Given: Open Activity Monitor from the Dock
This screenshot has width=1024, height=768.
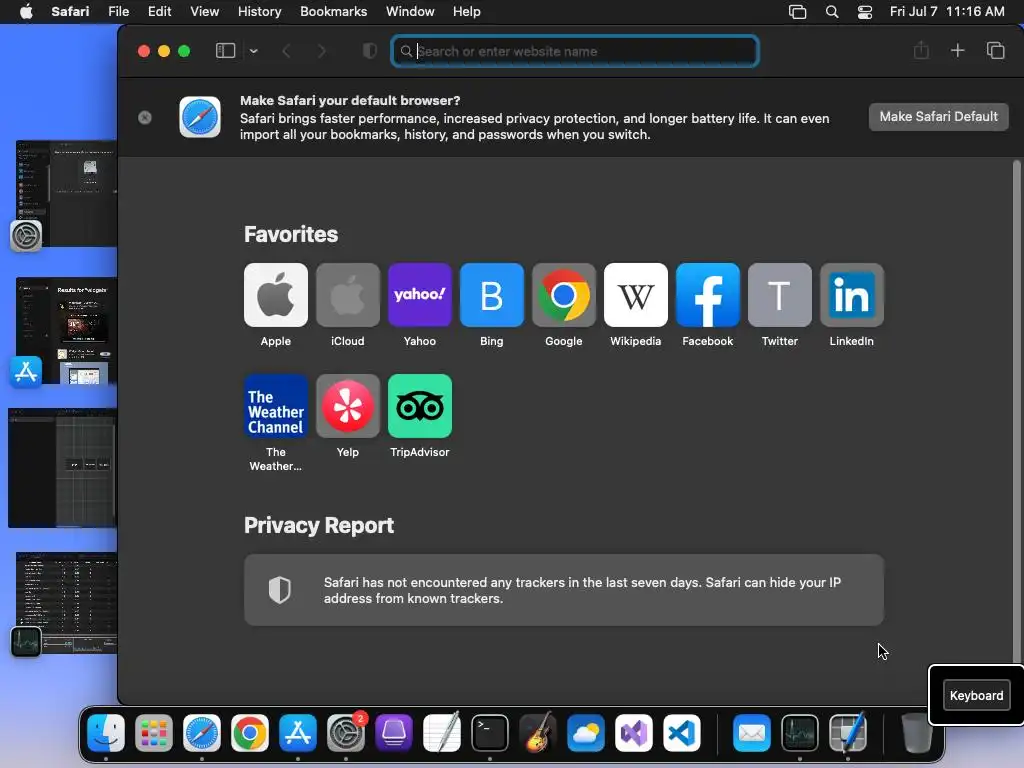Looking at the screenshot, I should click(800, 733).
